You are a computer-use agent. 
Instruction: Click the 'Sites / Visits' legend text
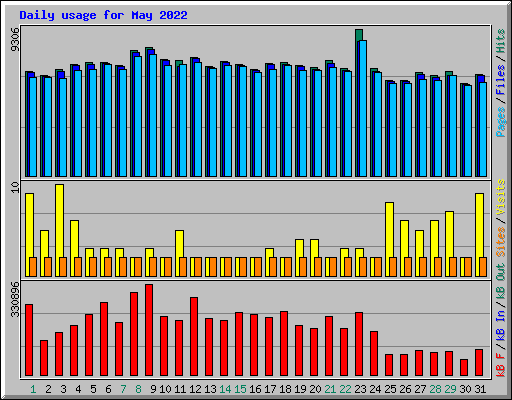pos(500,218)
